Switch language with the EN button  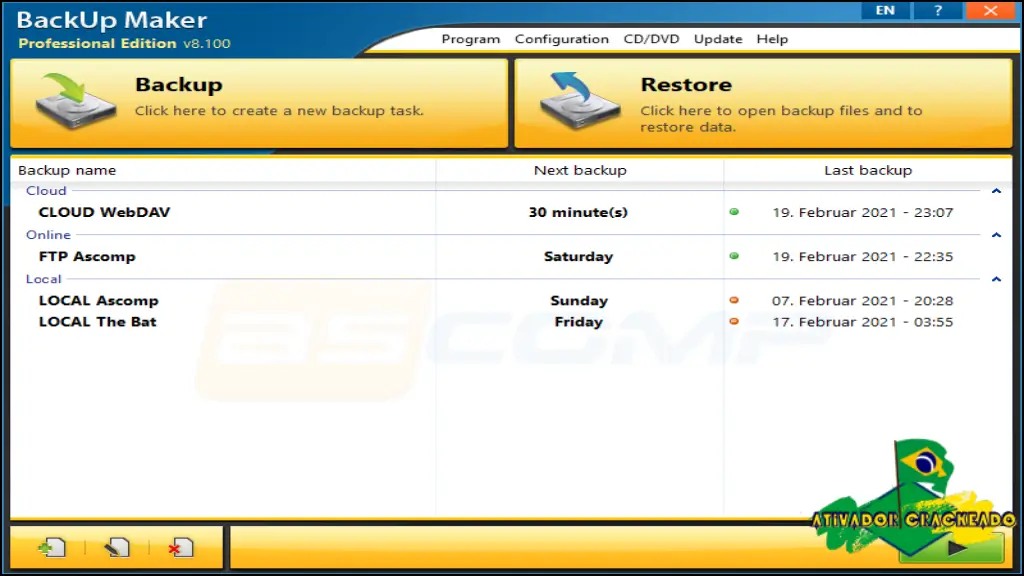tap(885, 10)
